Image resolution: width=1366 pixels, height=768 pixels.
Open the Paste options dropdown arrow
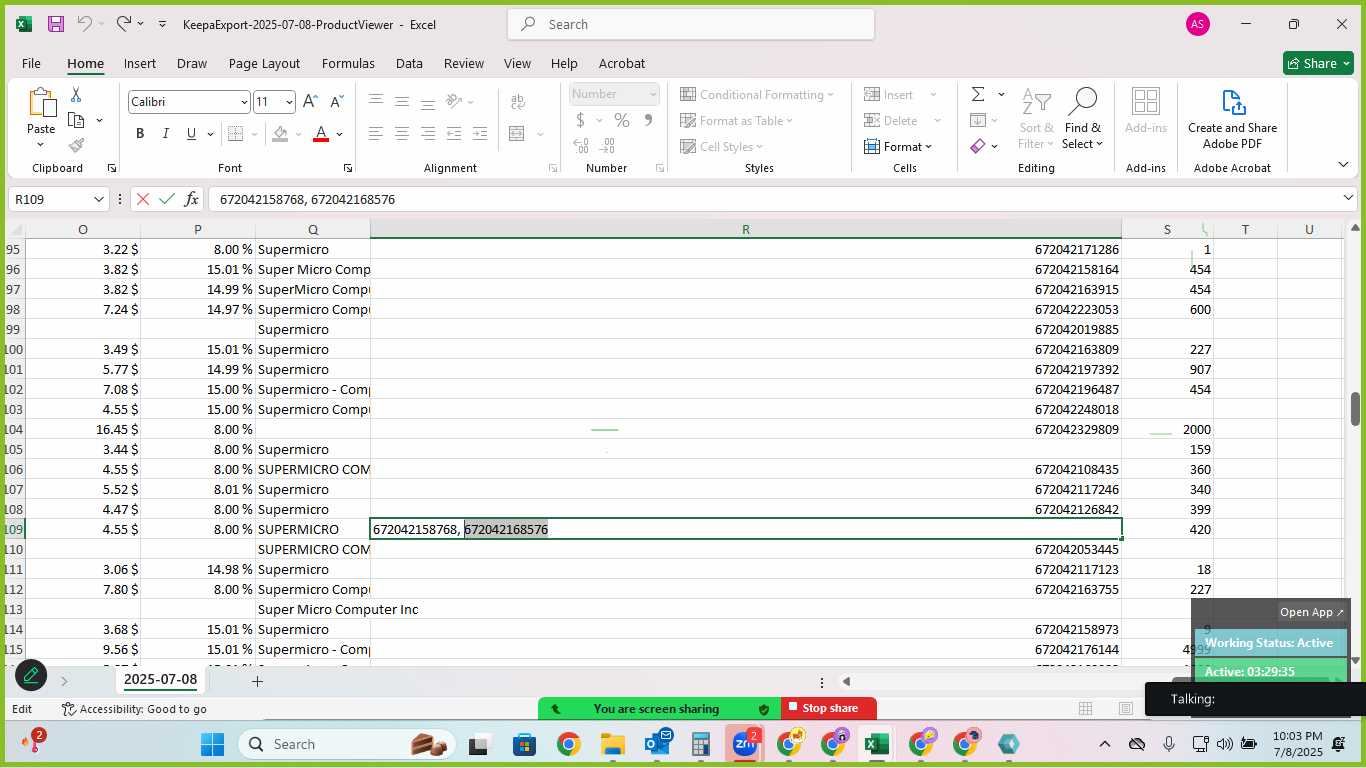(x=41, y=145)
